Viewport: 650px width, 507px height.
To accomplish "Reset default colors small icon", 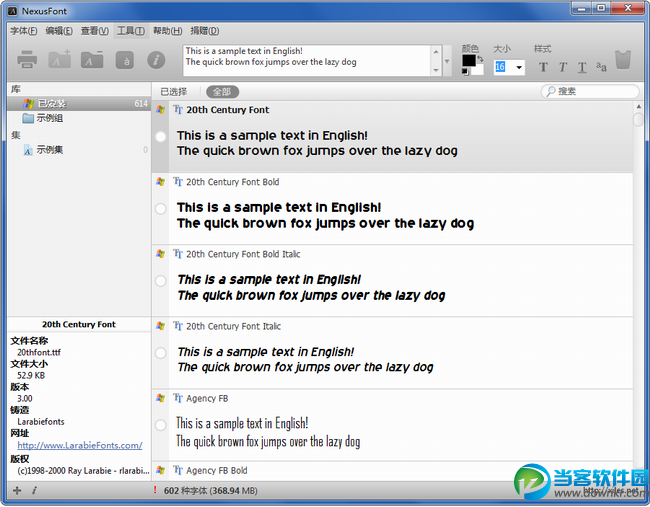I will (465, 72).
